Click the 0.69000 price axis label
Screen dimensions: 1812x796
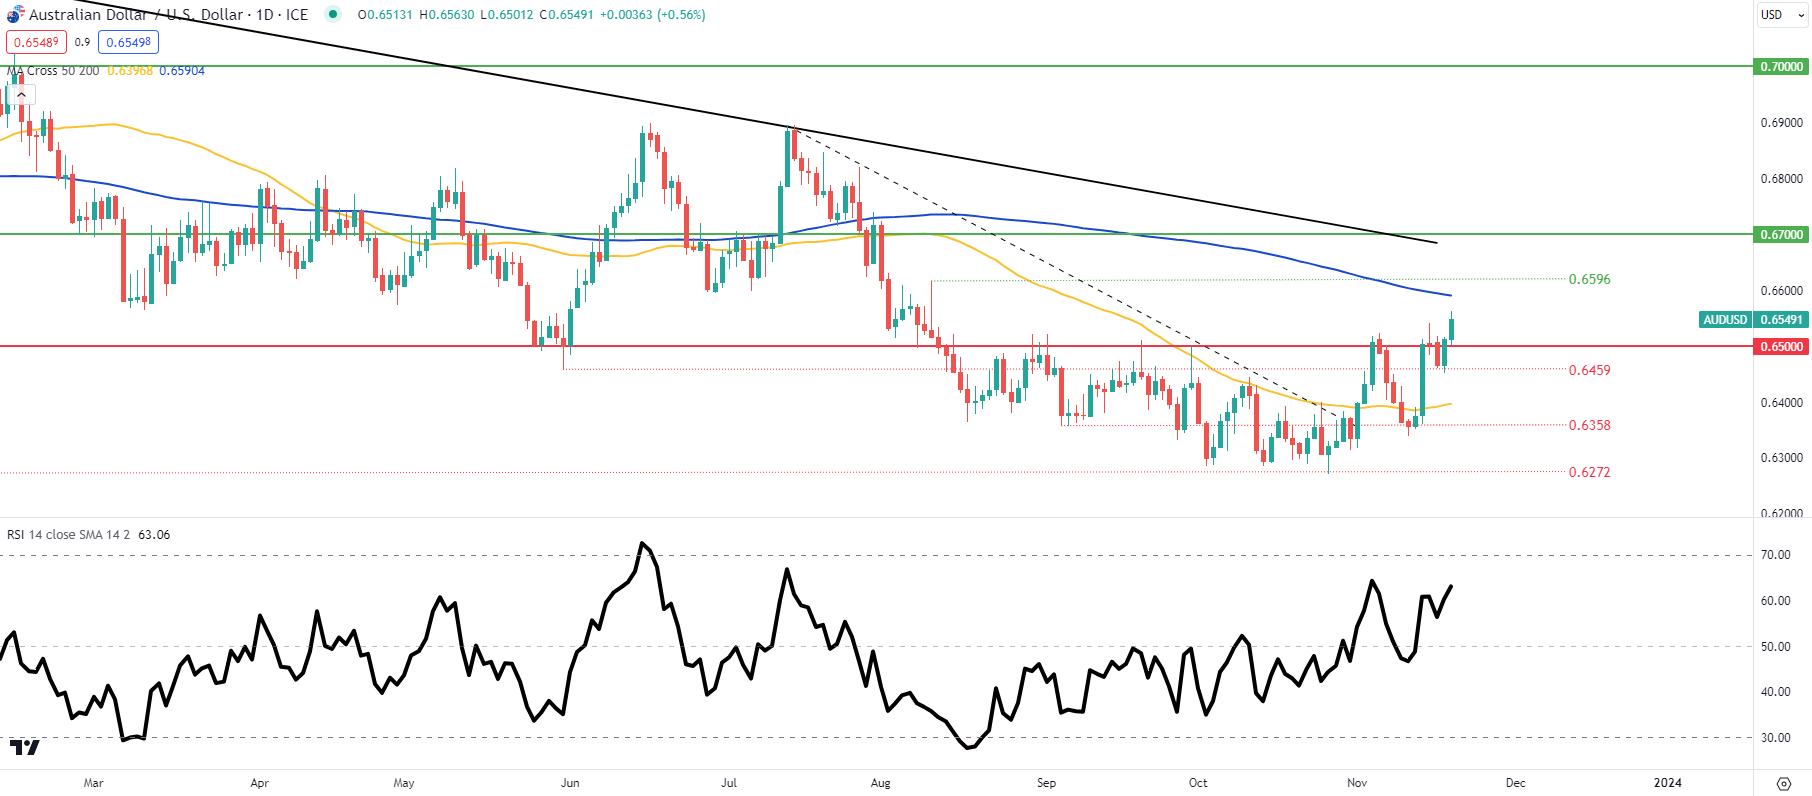[1782, 123]
